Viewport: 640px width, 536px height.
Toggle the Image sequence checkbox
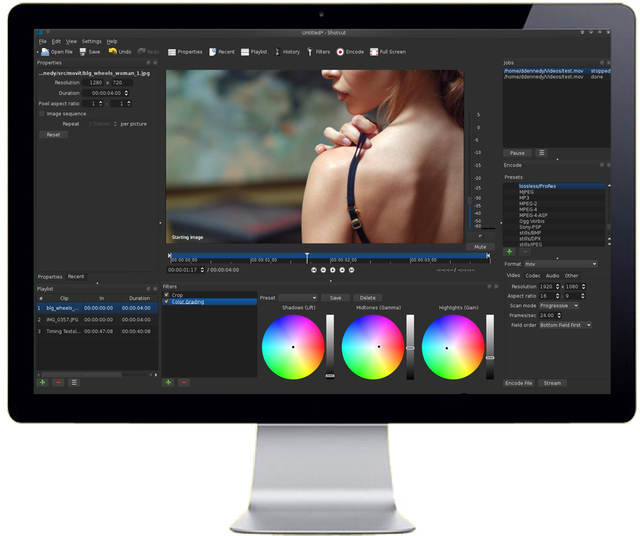click(42, 113)
